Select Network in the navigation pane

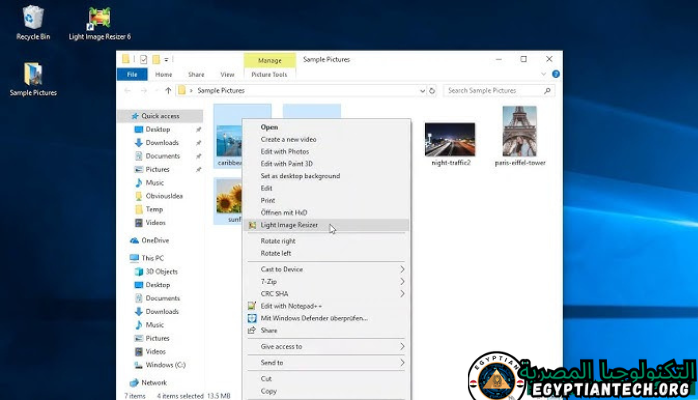[153, 382]
